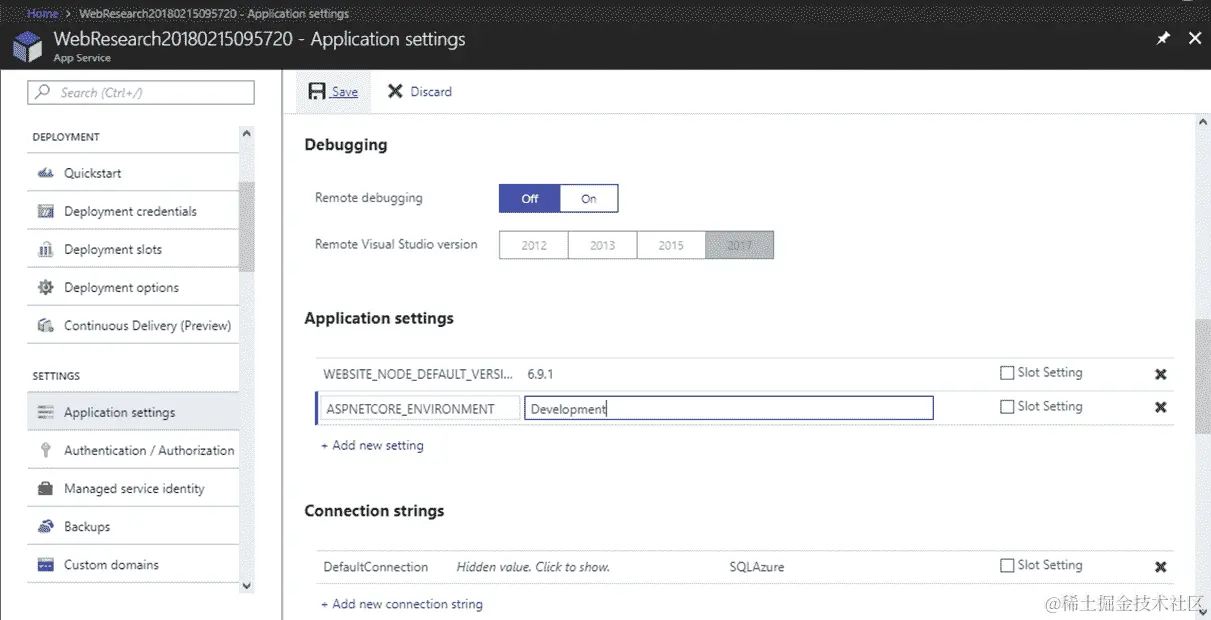Select Visual Studio version 2013
This screenshot has width=1211, height=620.
click(602, 245)
